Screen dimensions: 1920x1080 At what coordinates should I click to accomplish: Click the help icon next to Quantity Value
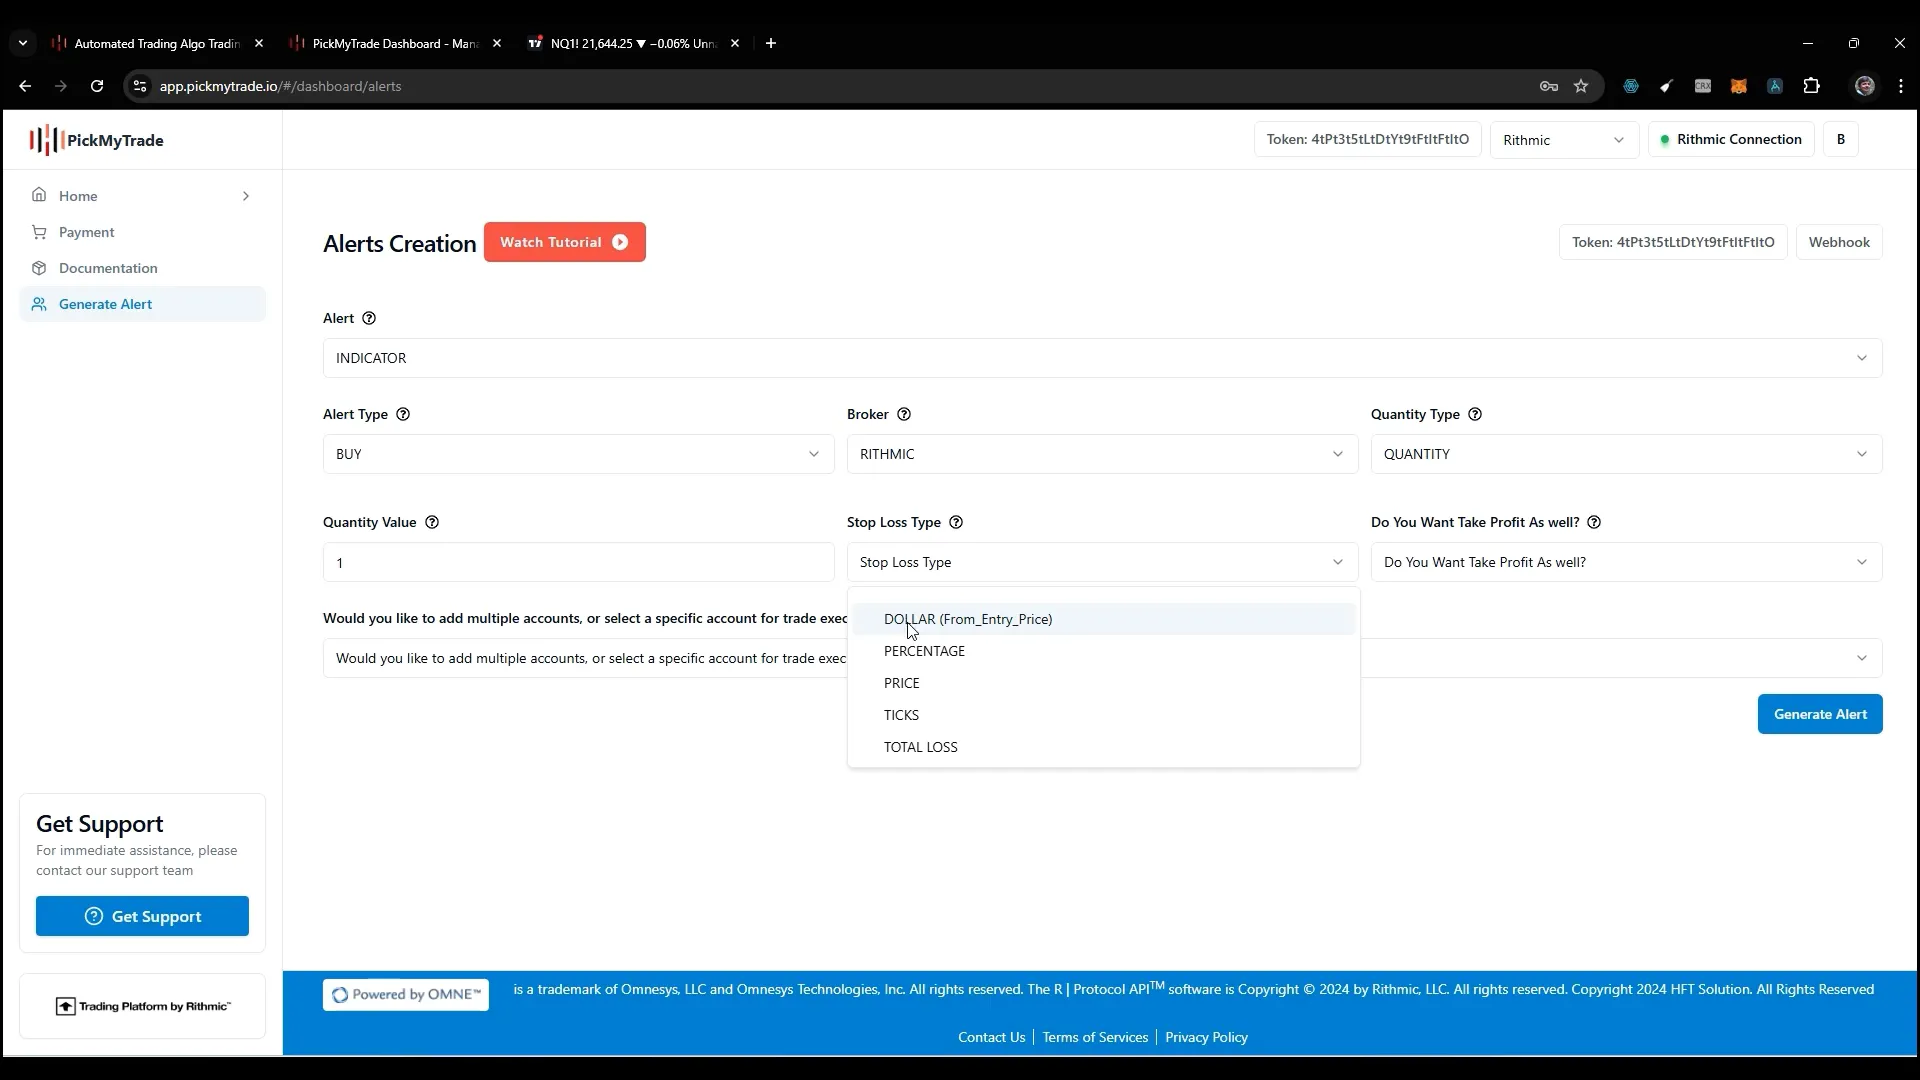click(x=432, y=522)
